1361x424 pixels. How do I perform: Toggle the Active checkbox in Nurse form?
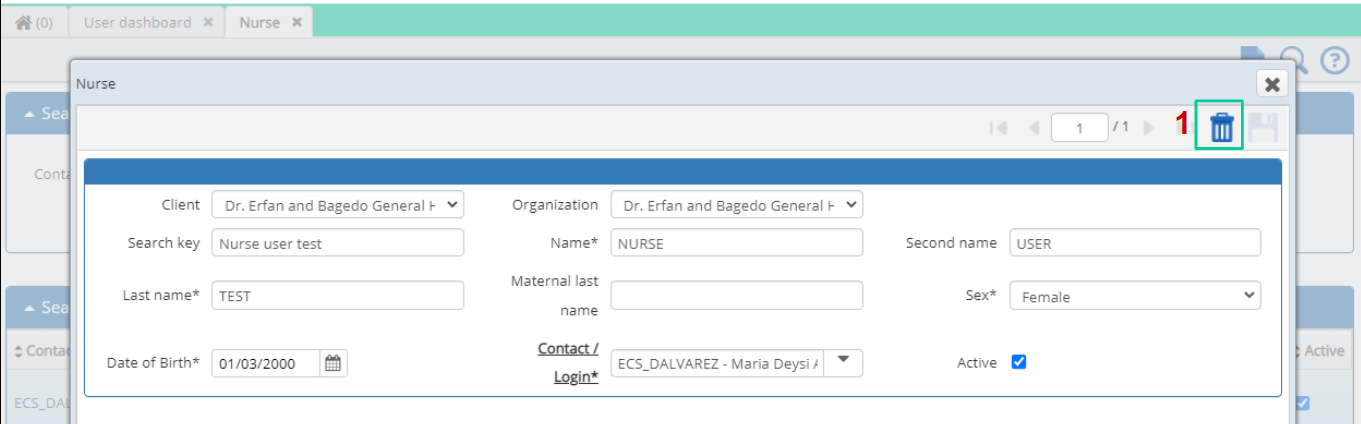point(1019,362)
